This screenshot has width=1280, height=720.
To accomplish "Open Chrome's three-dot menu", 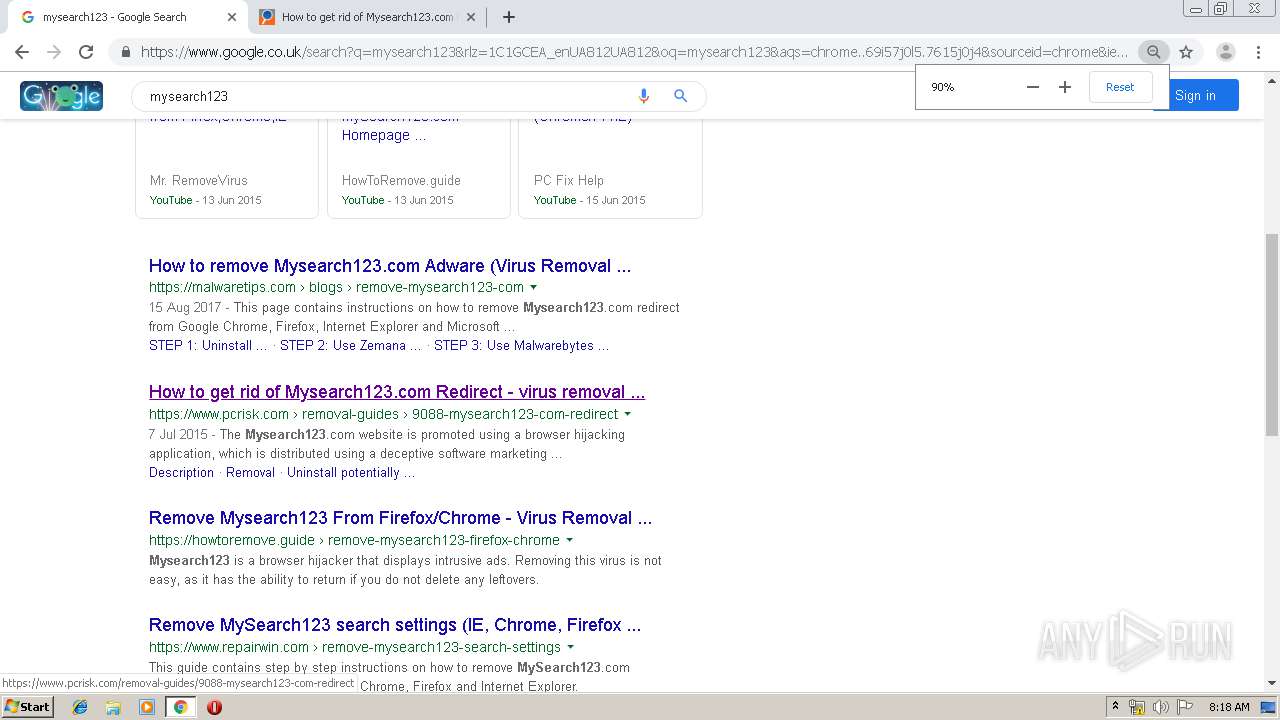I will click(x=1258, y=52).
